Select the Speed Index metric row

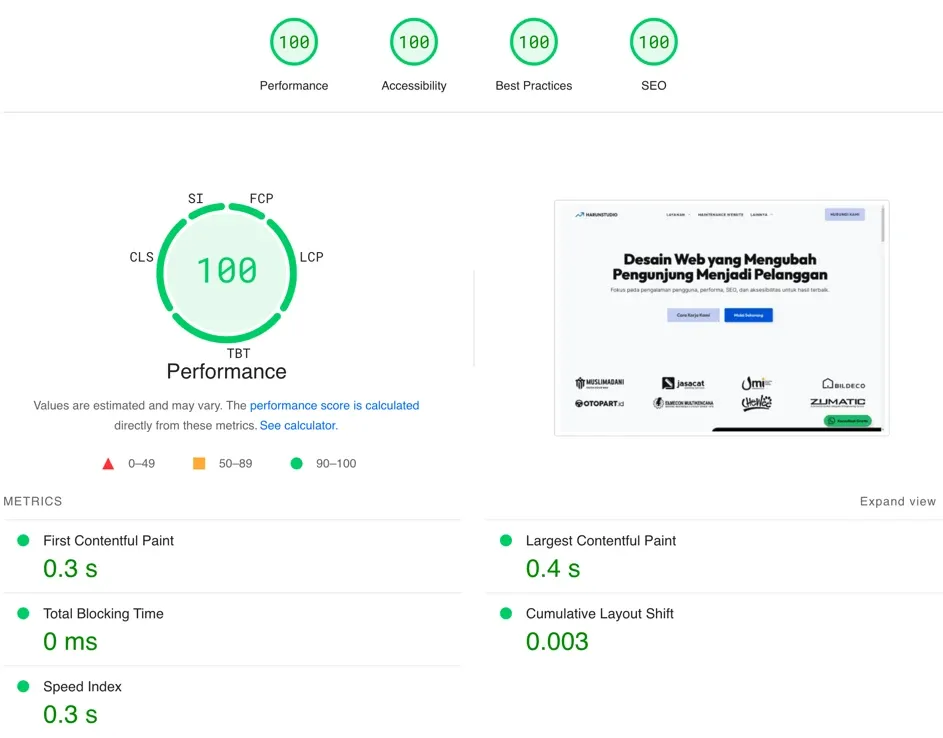pyautogui.click(x=232, y=702)
